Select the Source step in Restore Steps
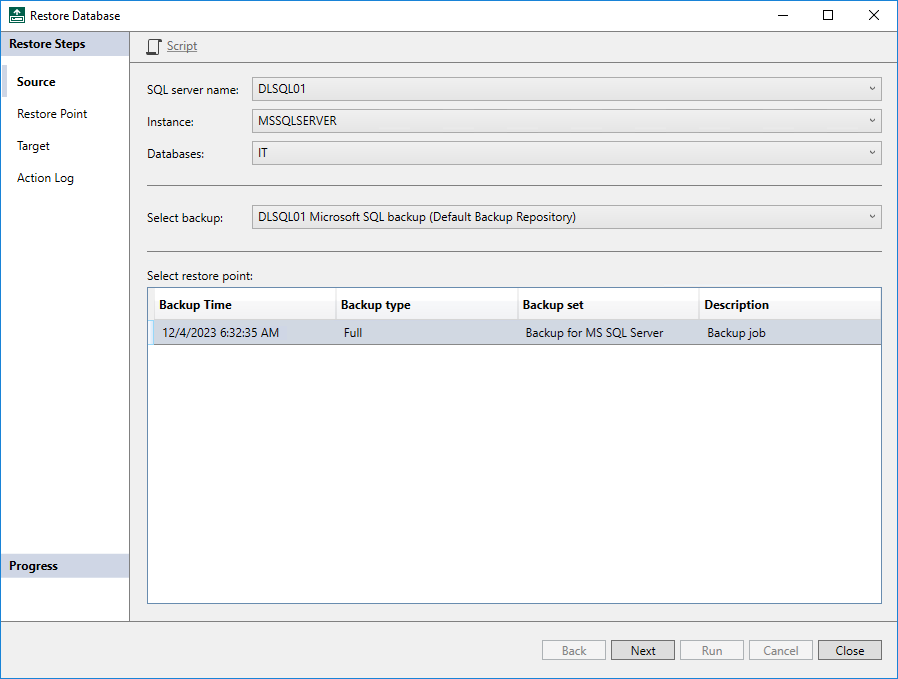Screen dimensions: 898x679 point(36,81)
